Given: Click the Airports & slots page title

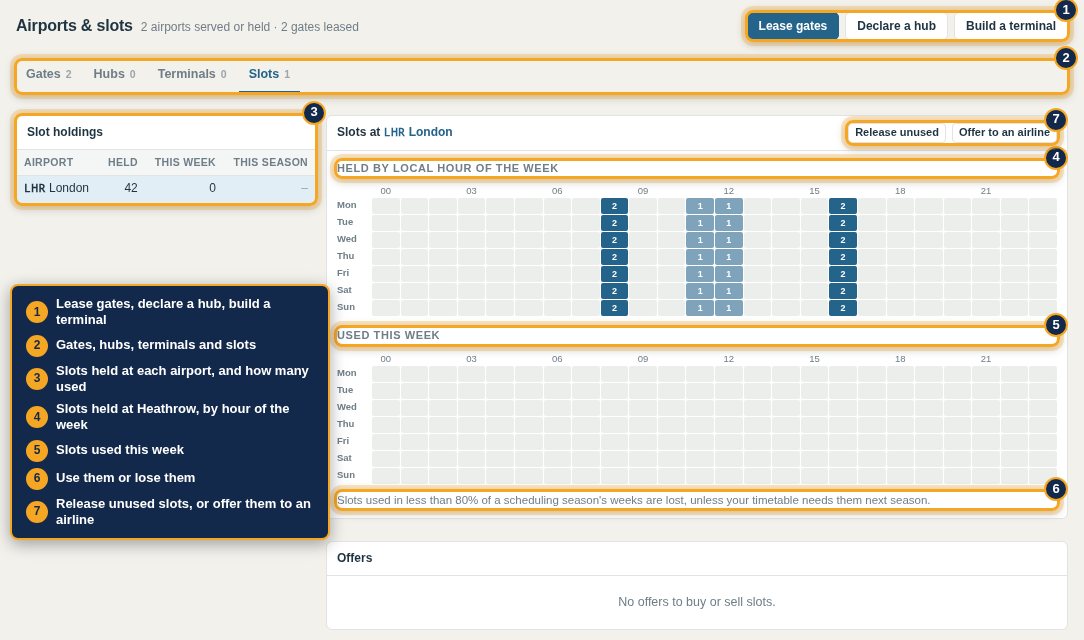Looking at the screenshot, I should pos(74,26).
